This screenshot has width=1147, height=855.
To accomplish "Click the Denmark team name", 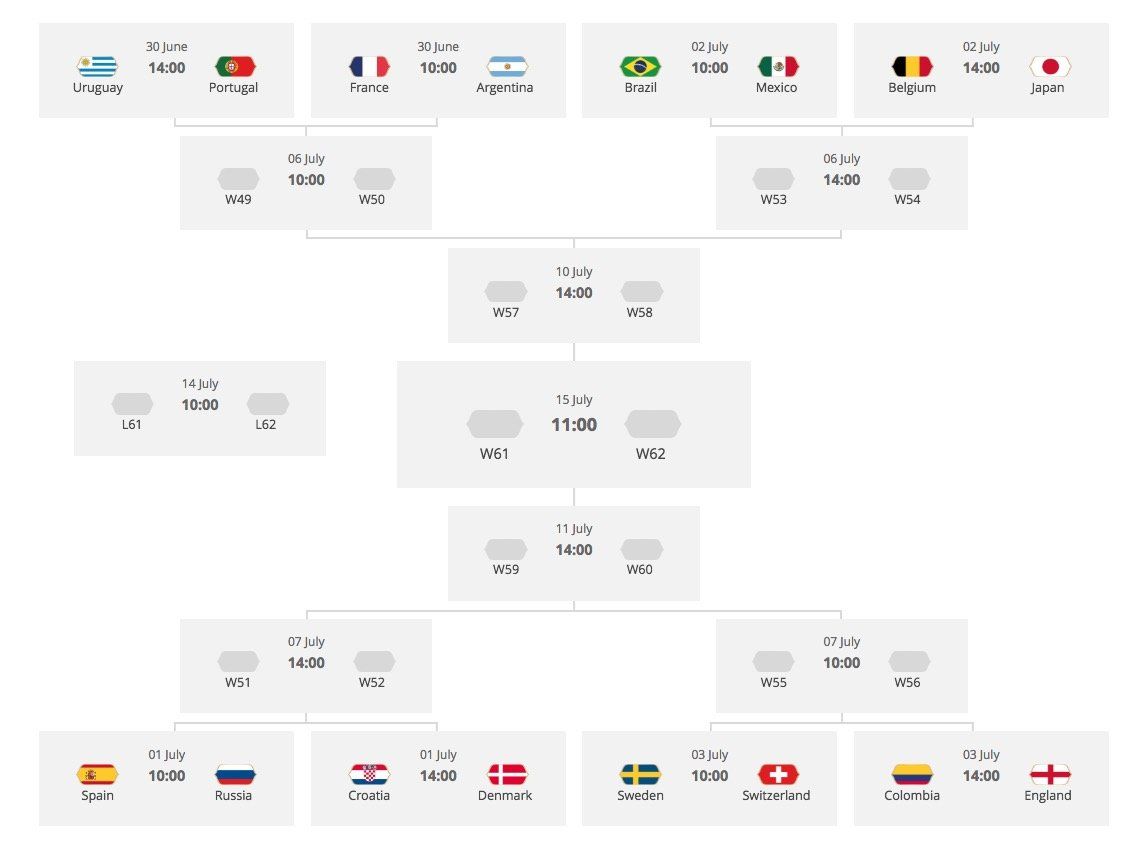I will [507, 796].
